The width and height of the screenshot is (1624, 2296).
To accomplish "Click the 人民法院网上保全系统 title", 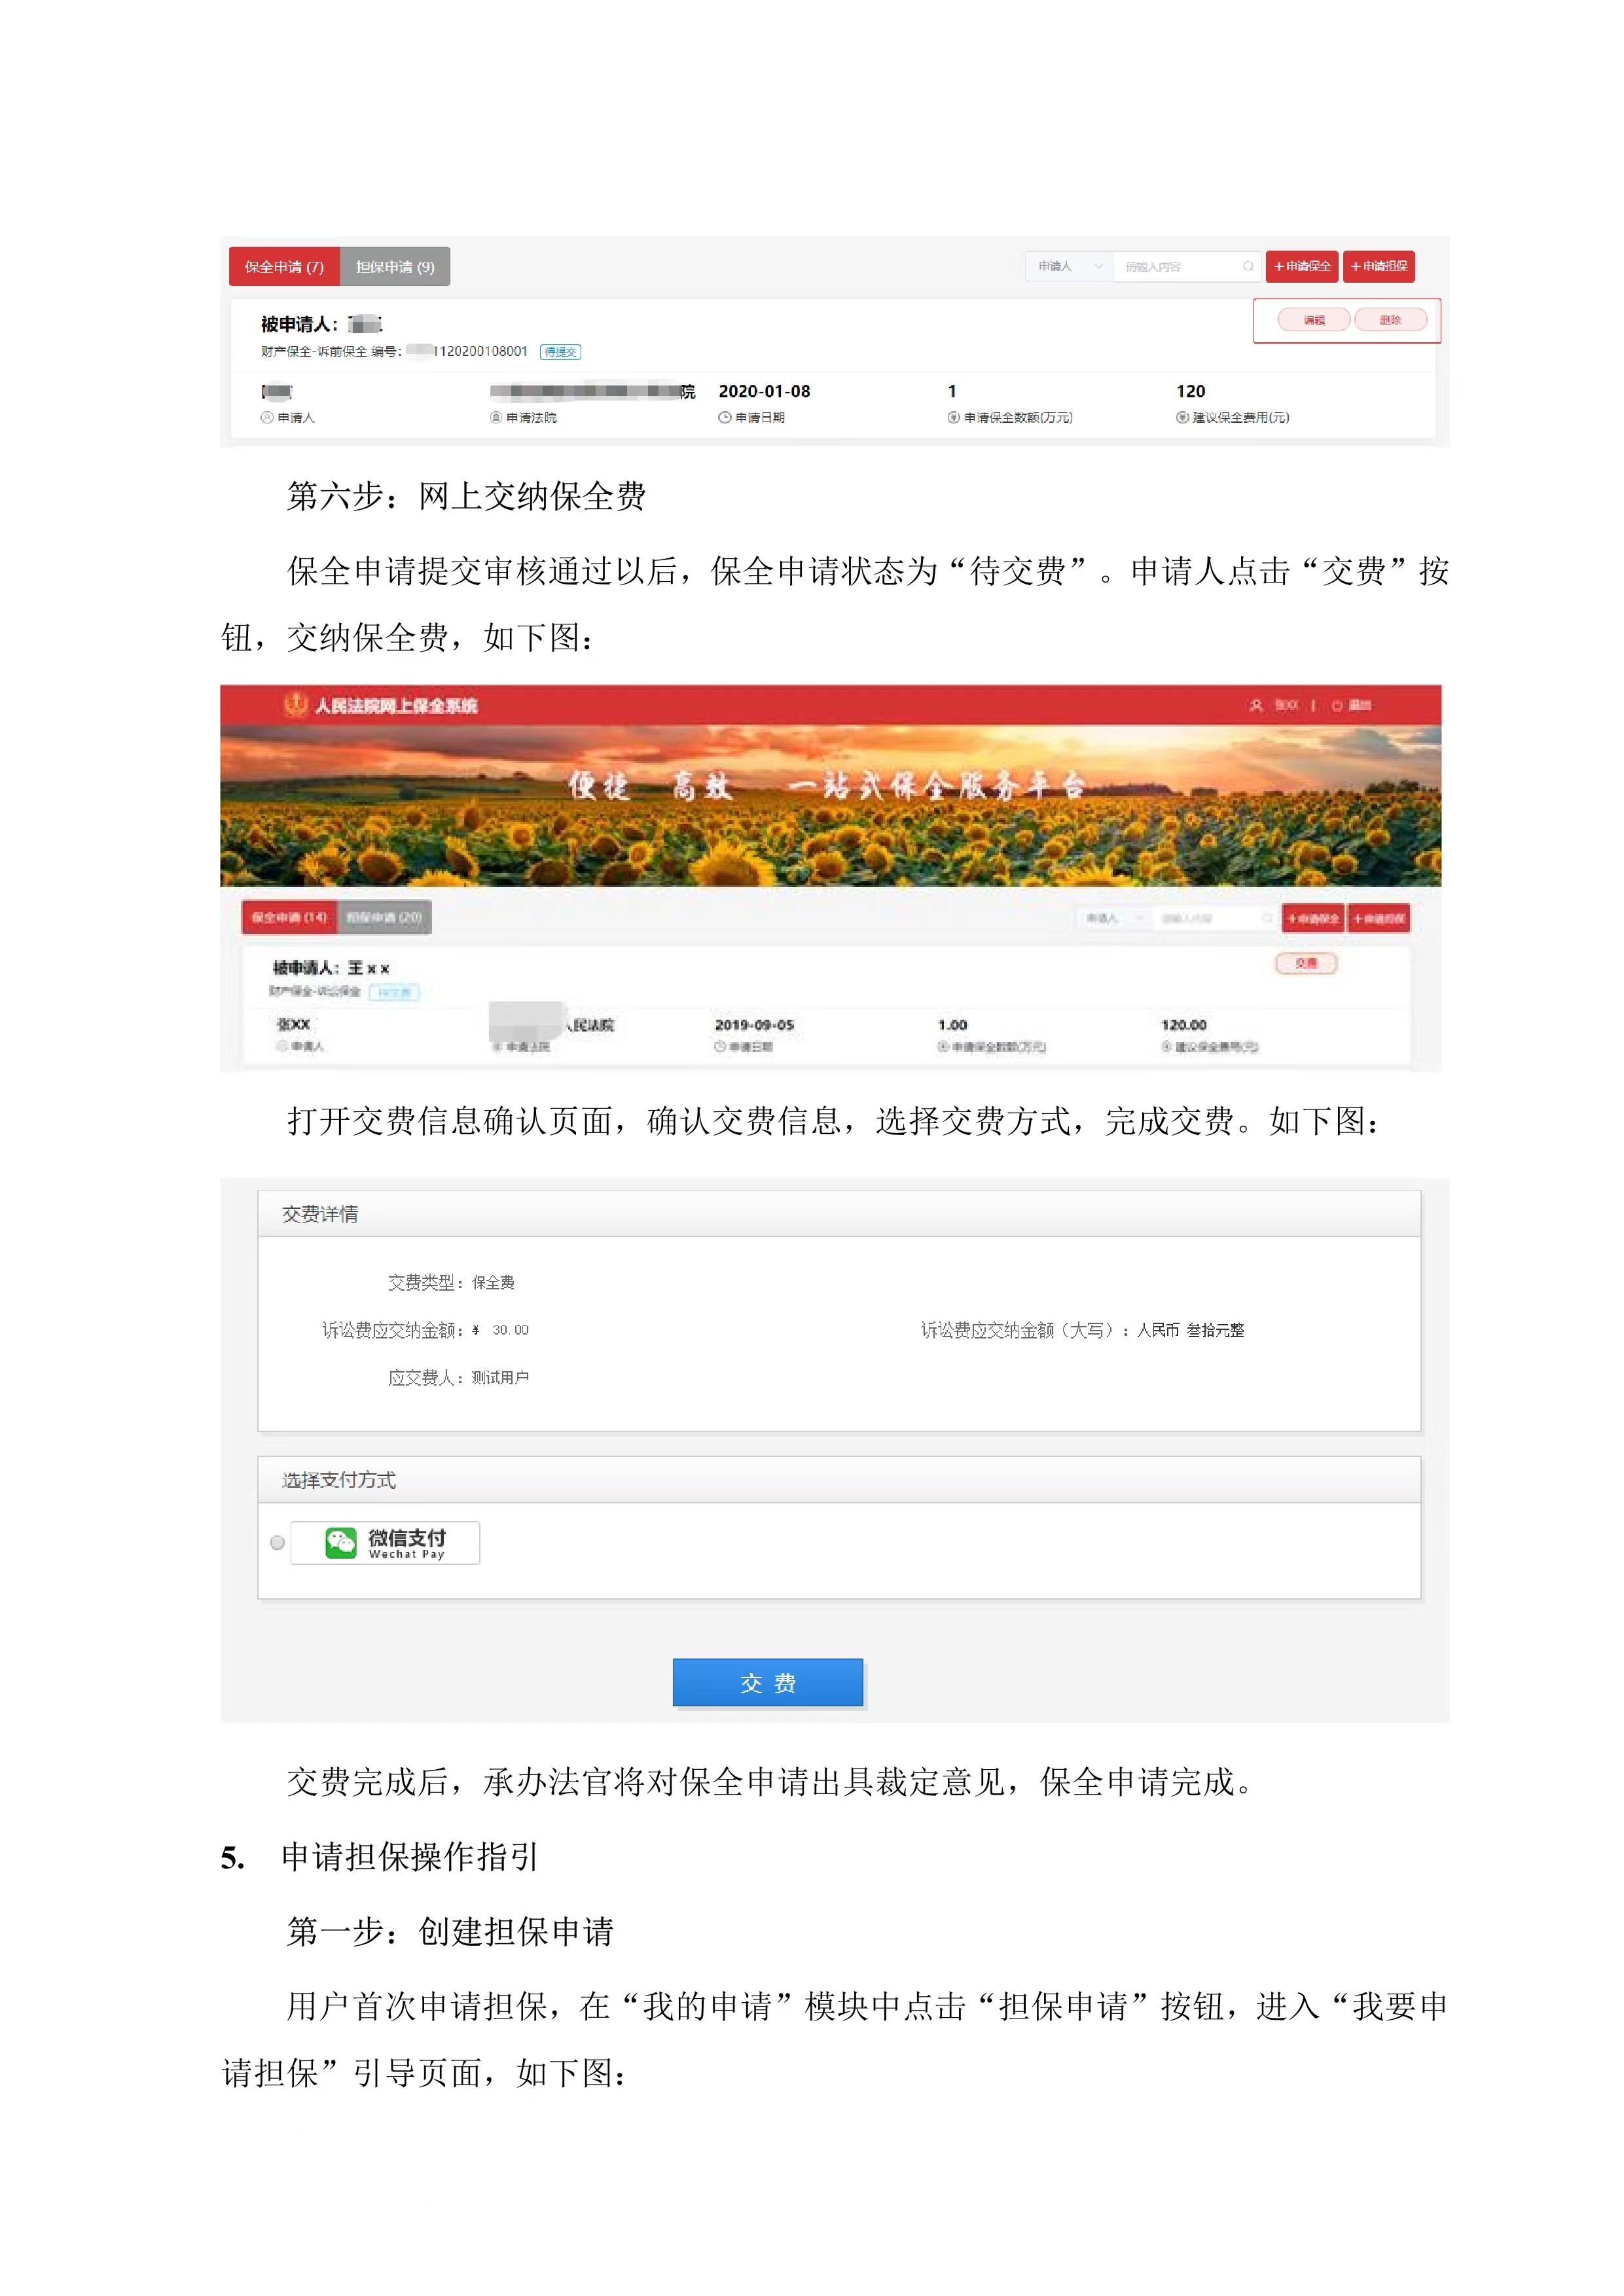I will click(x=396, y=706).
